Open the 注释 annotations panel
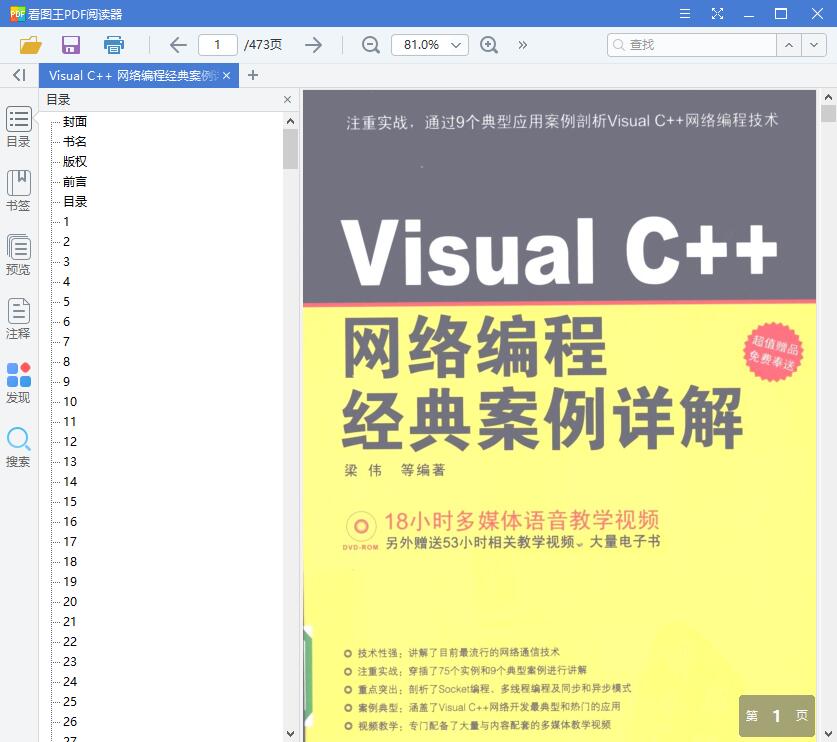837x742 pixels. coord(19,319)
